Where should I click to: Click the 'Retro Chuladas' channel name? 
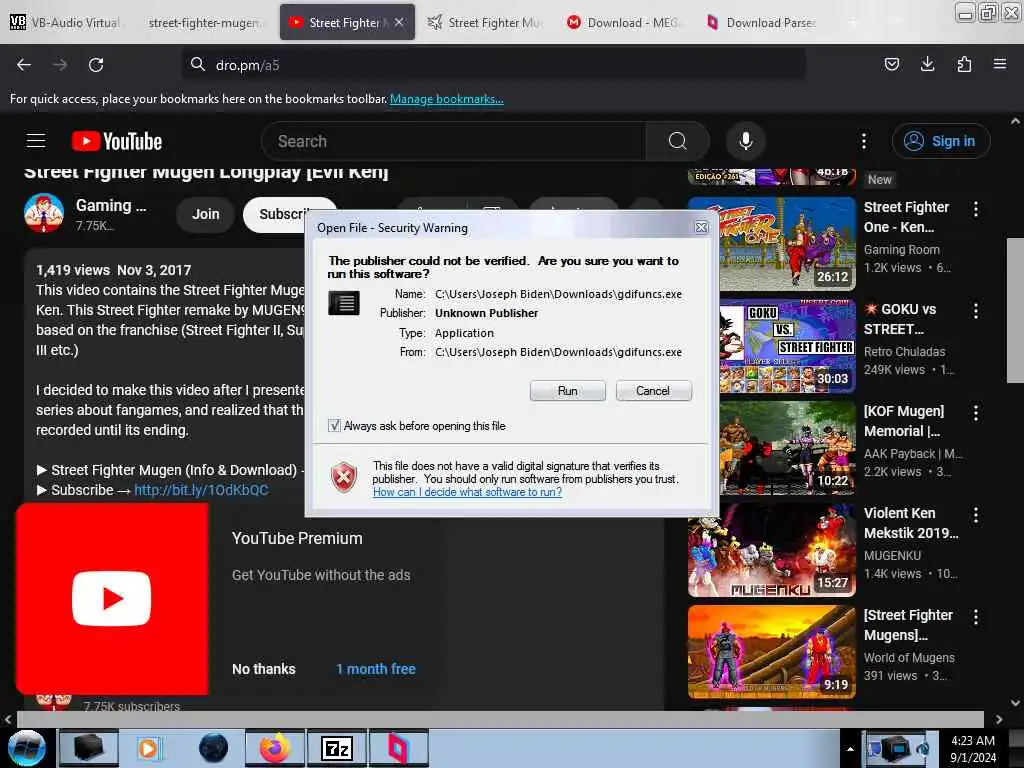[904, 351]
